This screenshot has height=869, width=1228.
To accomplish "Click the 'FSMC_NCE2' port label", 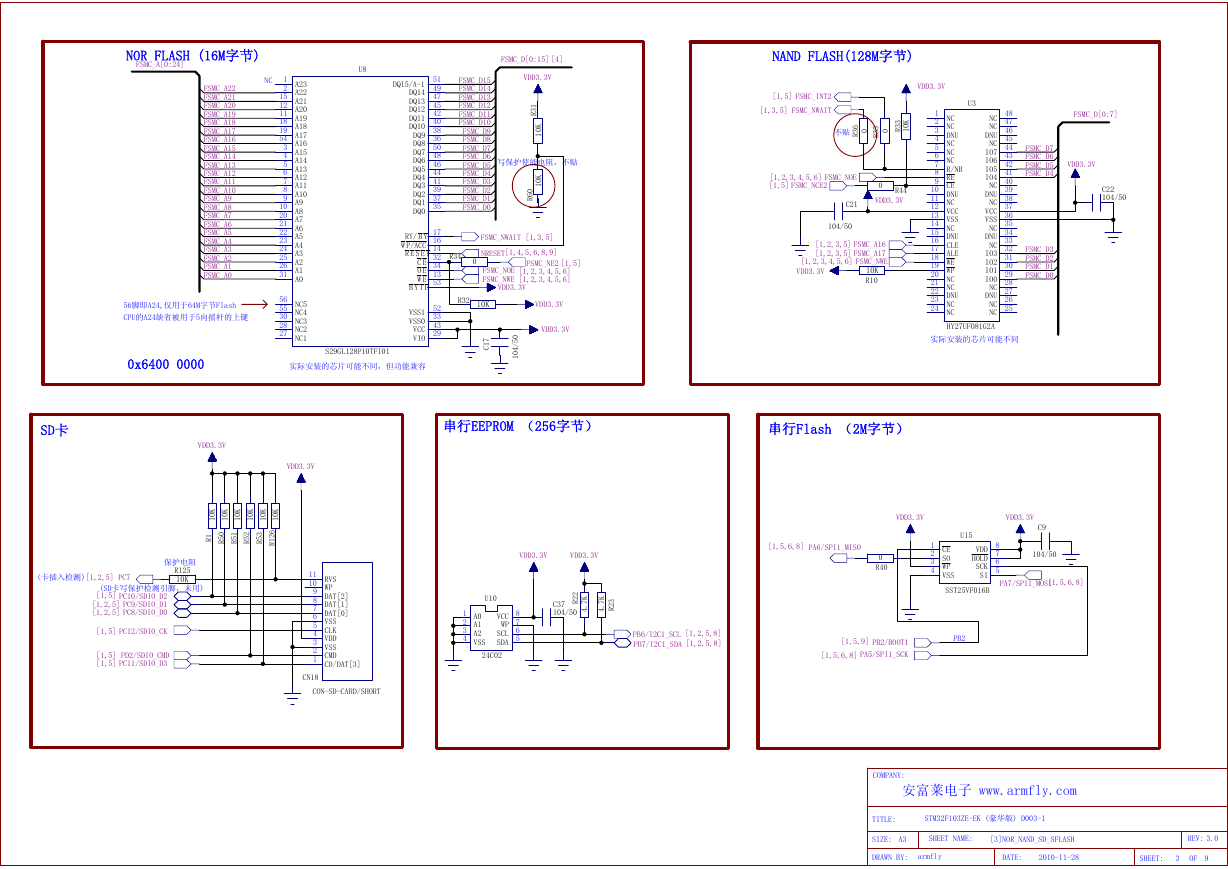I will tap(809, 185).
